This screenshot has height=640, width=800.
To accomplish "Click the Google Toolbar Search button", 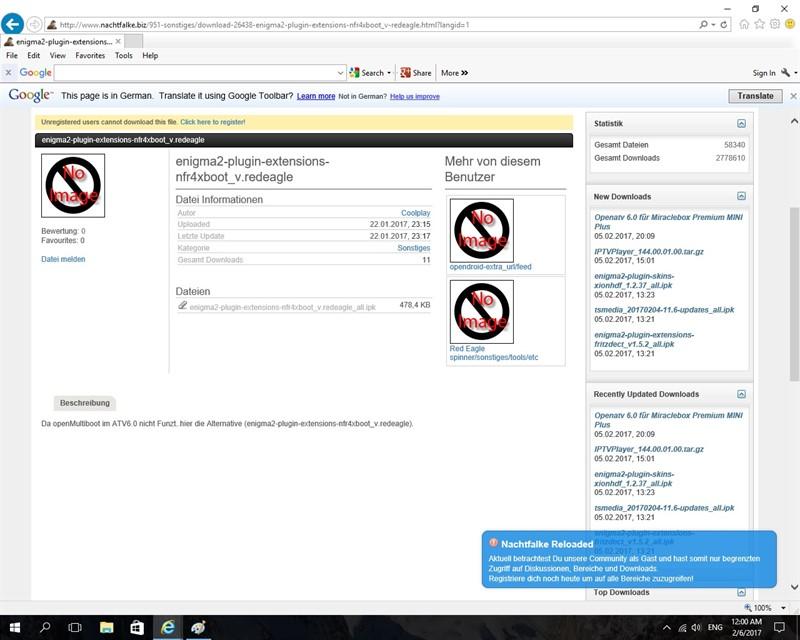I will pyautogui.click(x=367, y=73).
